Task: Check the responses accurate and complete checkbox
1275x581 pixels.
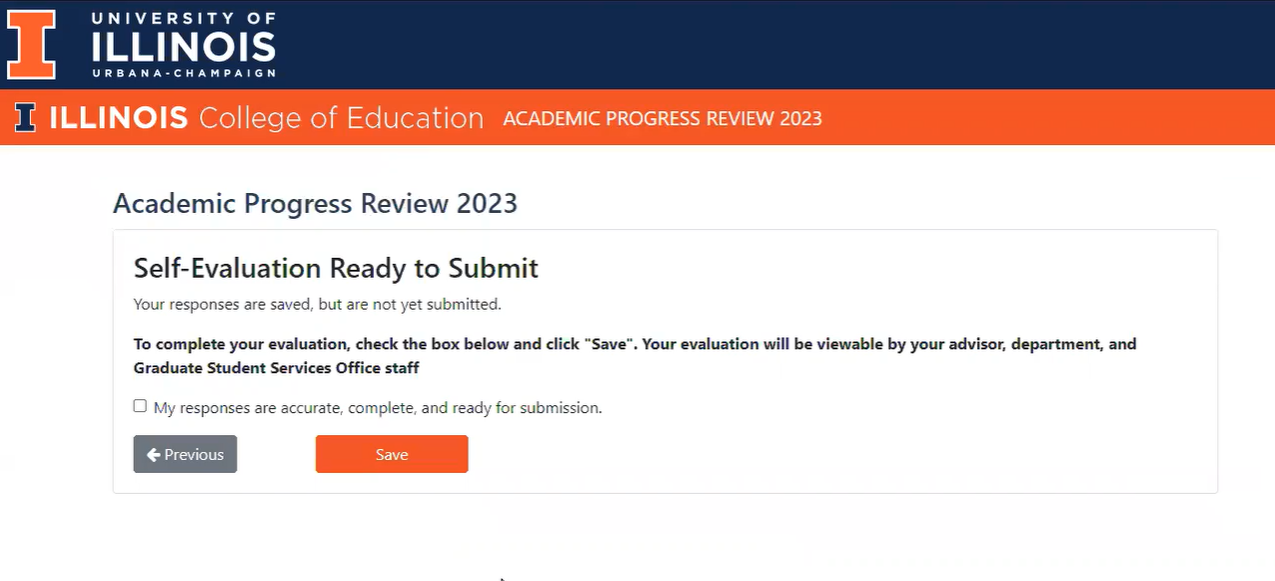Action: pyautogui.click(x=140, y=406)
